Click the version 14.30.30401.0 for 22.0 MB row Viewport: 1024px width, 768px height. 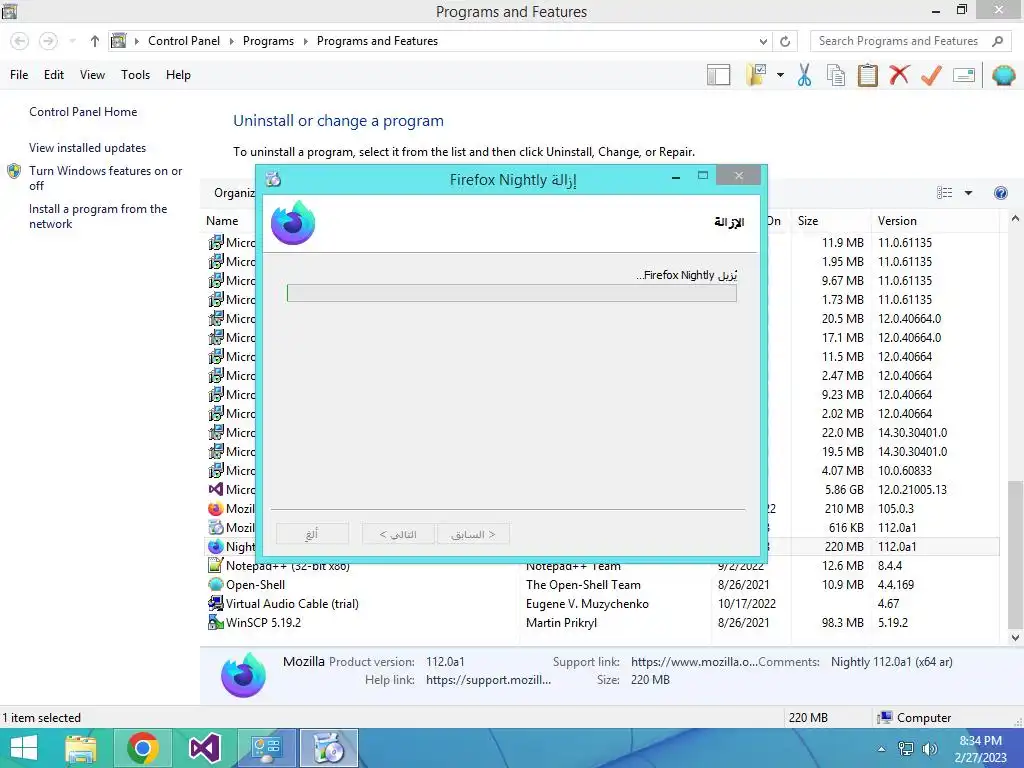(x=912, y=433)
